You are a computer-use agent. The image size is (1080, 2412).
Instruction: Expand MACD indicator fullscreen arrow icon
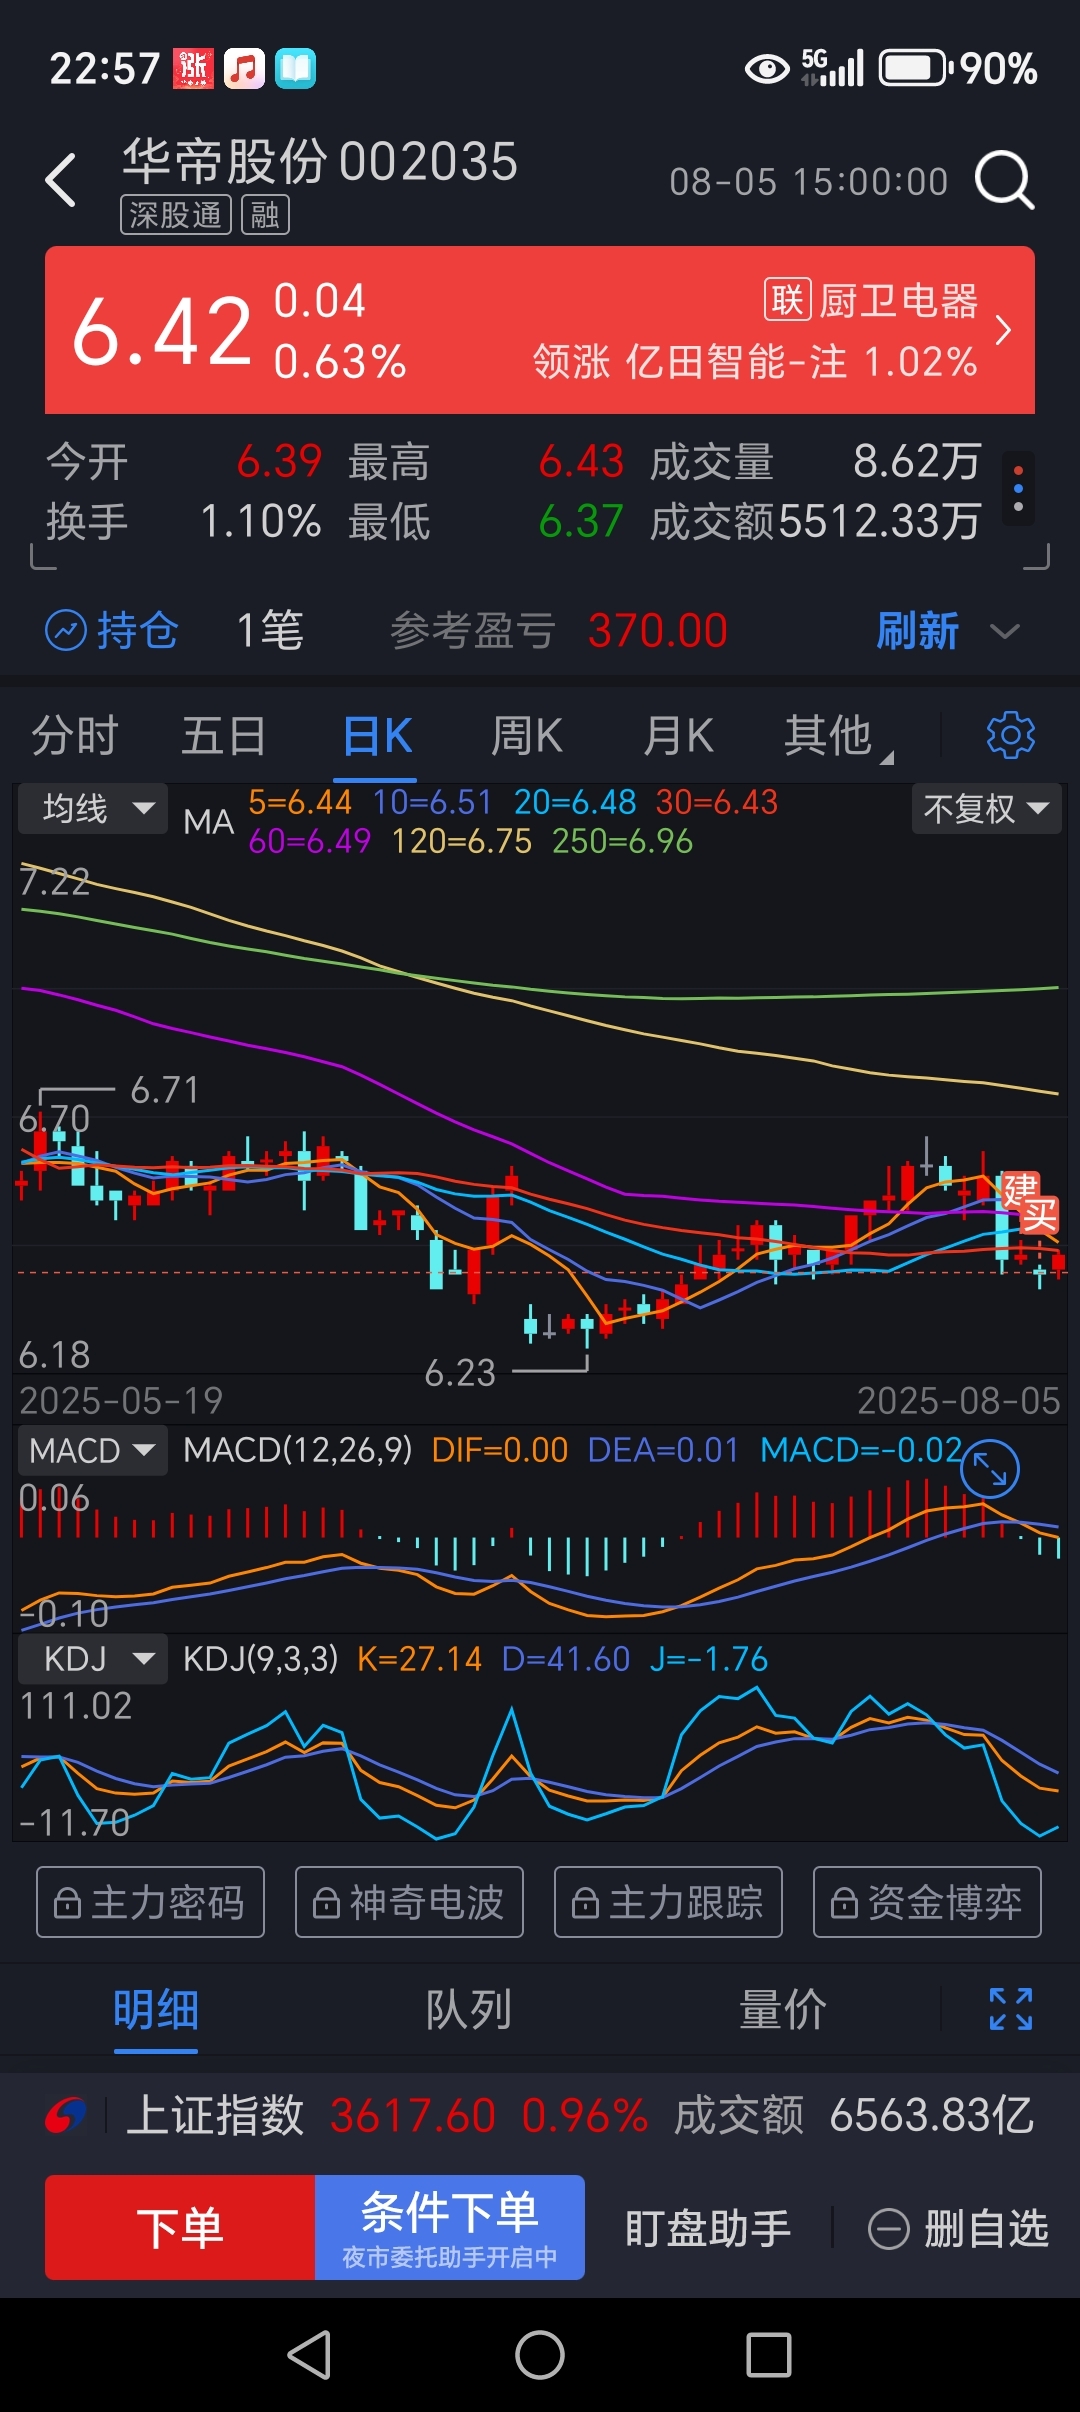pyautogui.click(x=990, y=1469)
